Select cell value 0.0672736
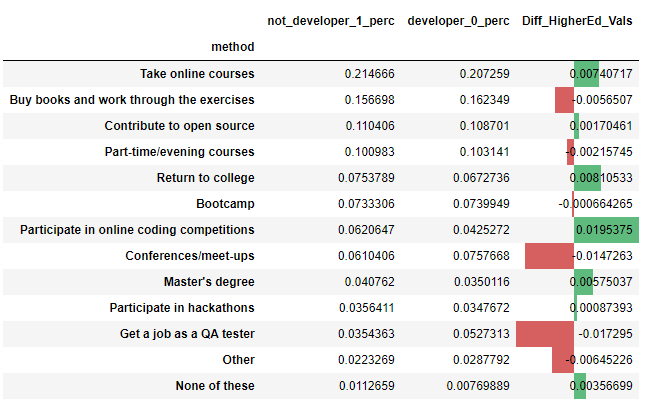Viewport: 647px width, 403px height. [x=482, y=177]
